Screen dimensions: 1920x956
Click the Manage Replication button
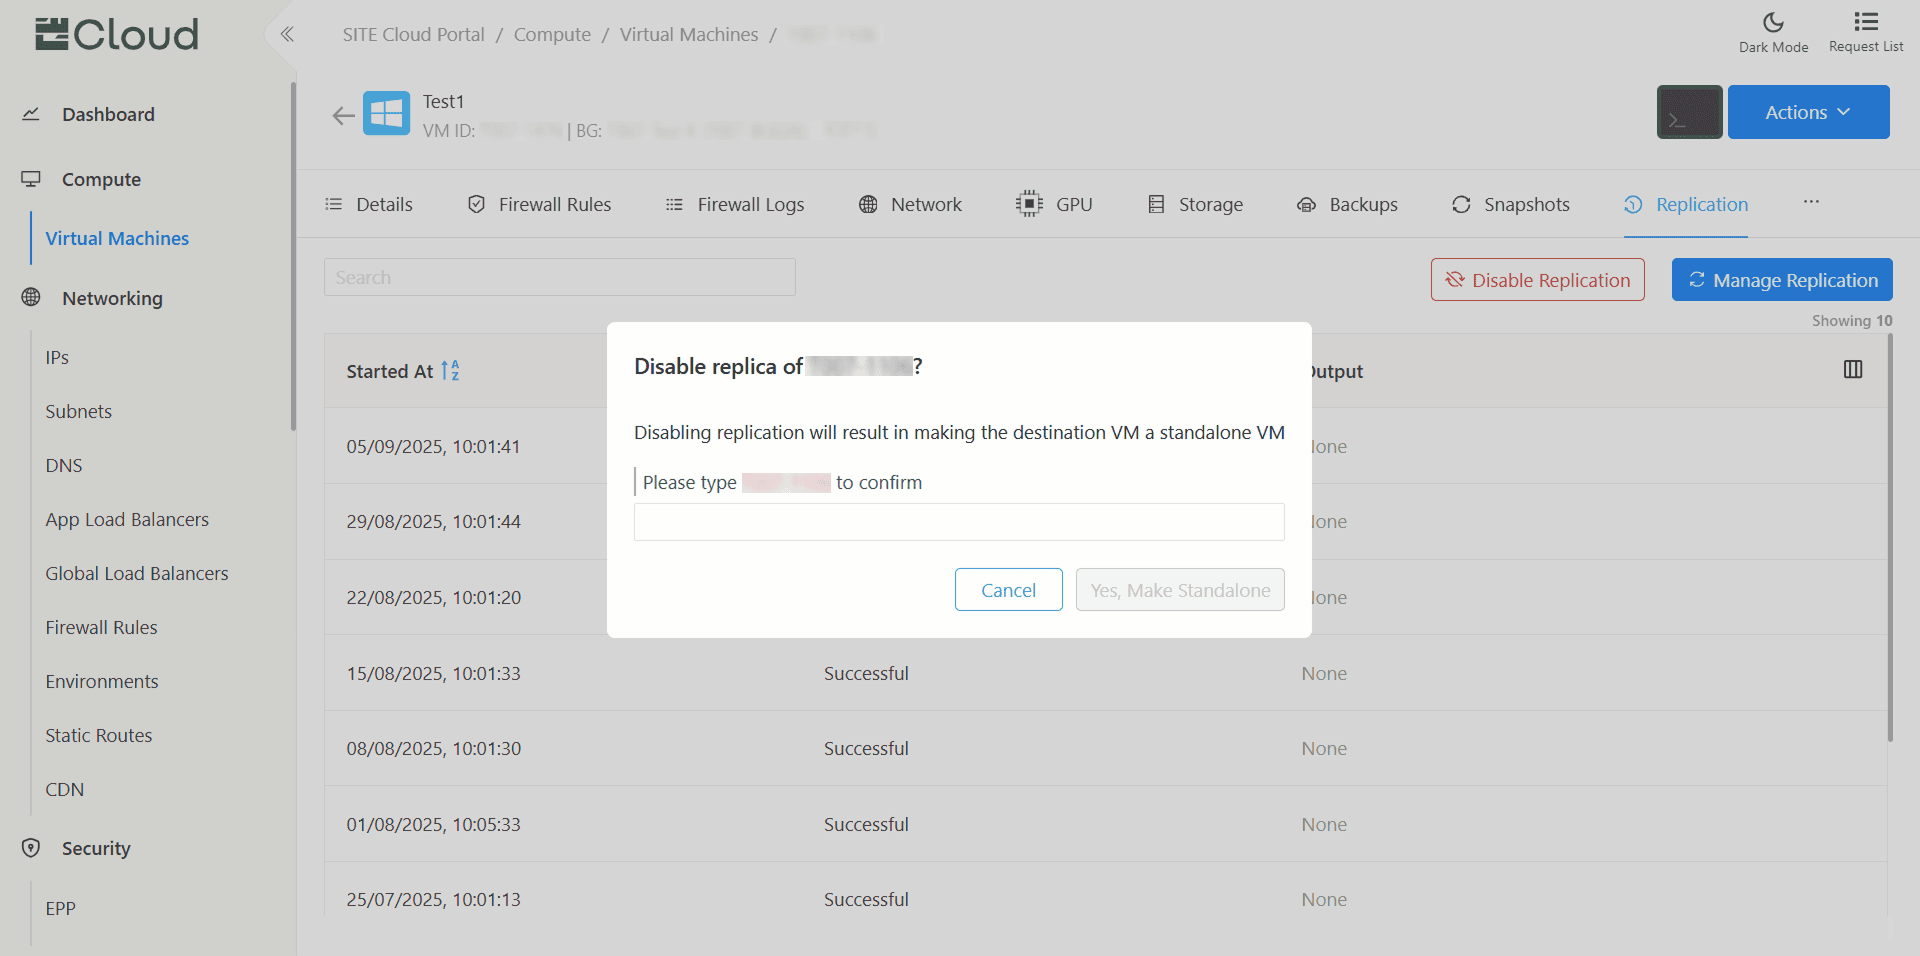coord(1782,280)
